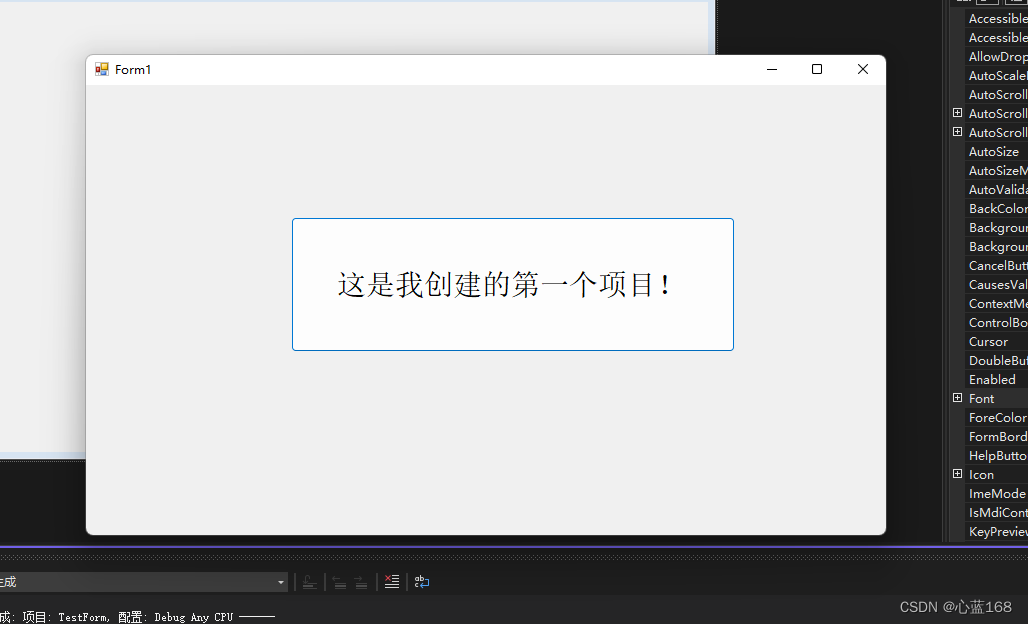This screenshot has height=624, width=1028.
Task: Click the text label 这是我创建的第一个项目 on Form1
Action: [512, 284]
